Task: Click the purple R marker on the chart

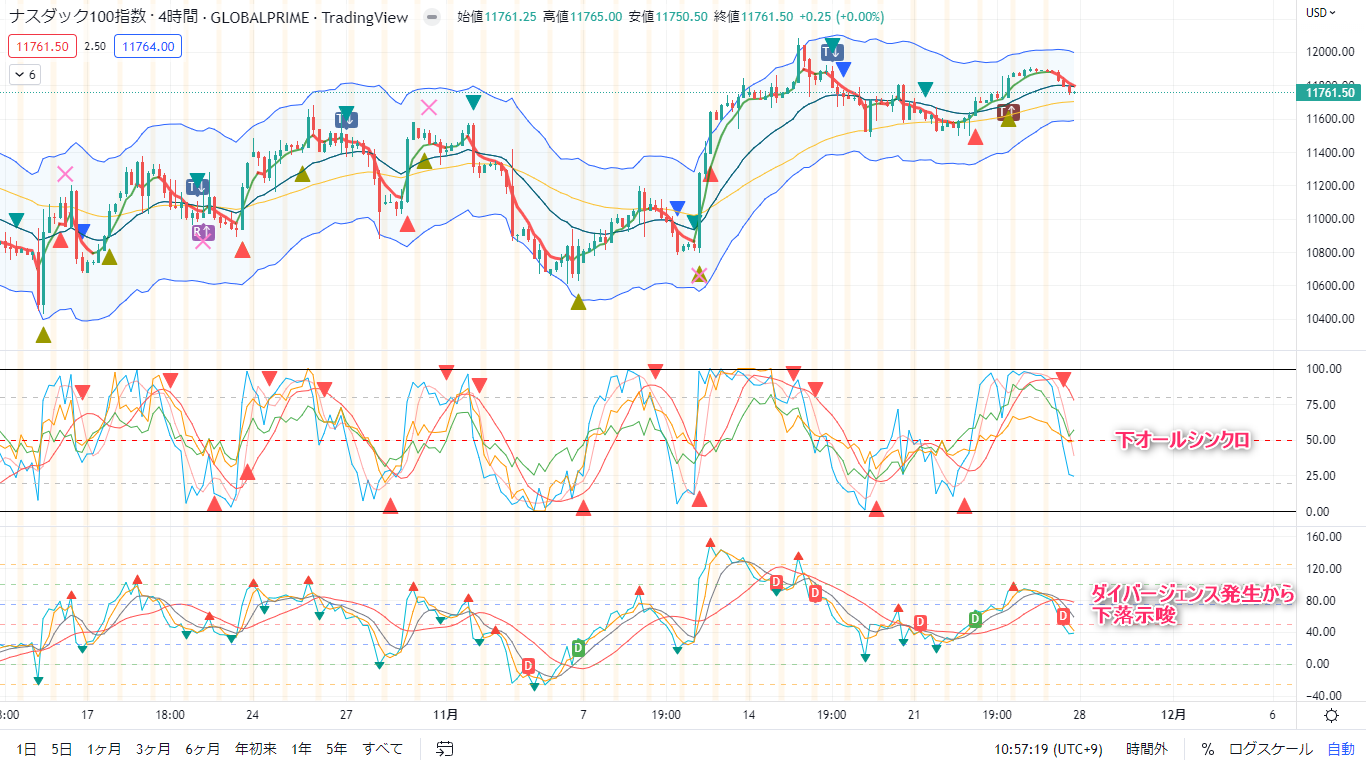Action: tap(203, 234)
